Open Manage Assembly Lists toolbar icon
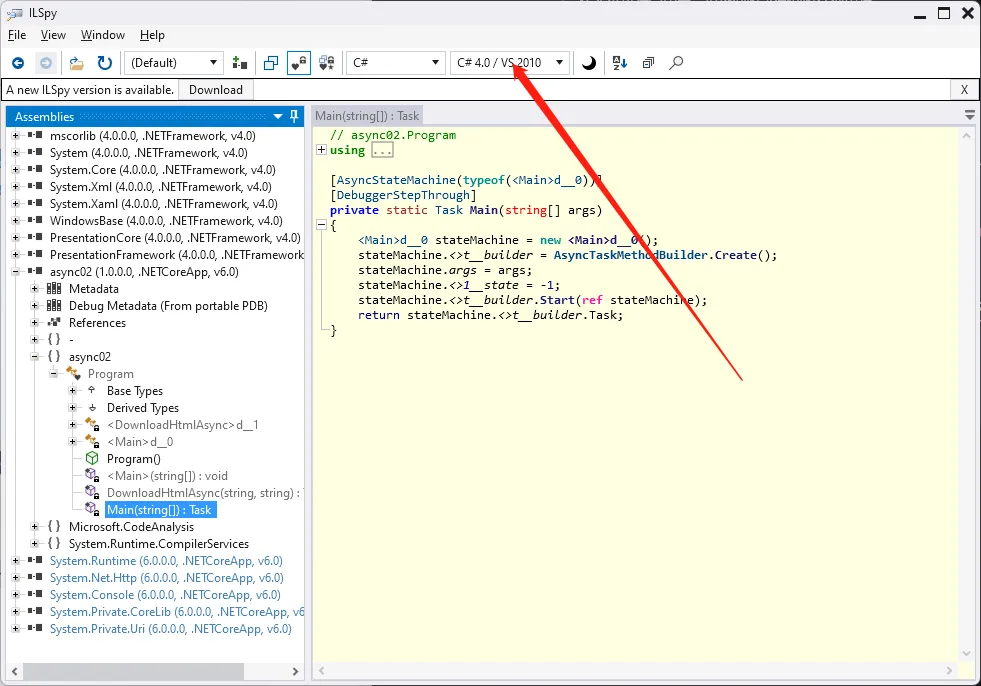The image size is (981, 686). click(x=240, y=63)
